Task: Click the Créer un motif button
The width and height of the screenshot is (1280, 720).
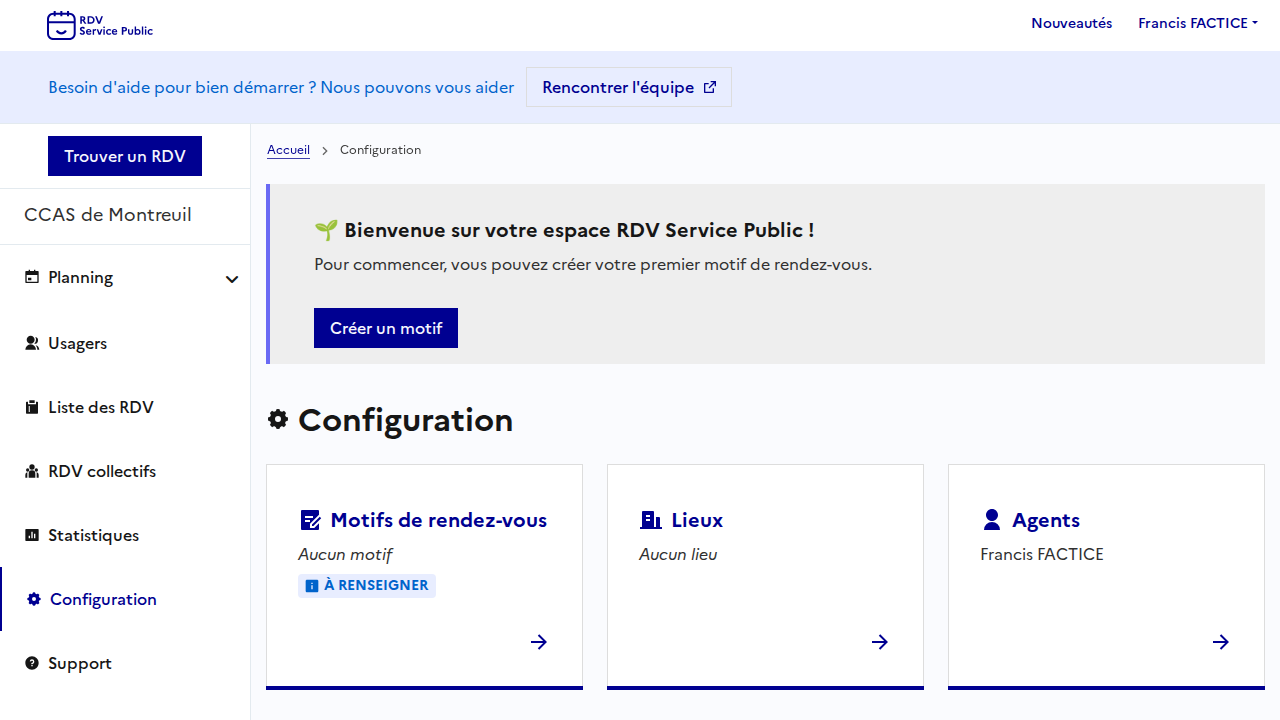Action: [386, 328]
